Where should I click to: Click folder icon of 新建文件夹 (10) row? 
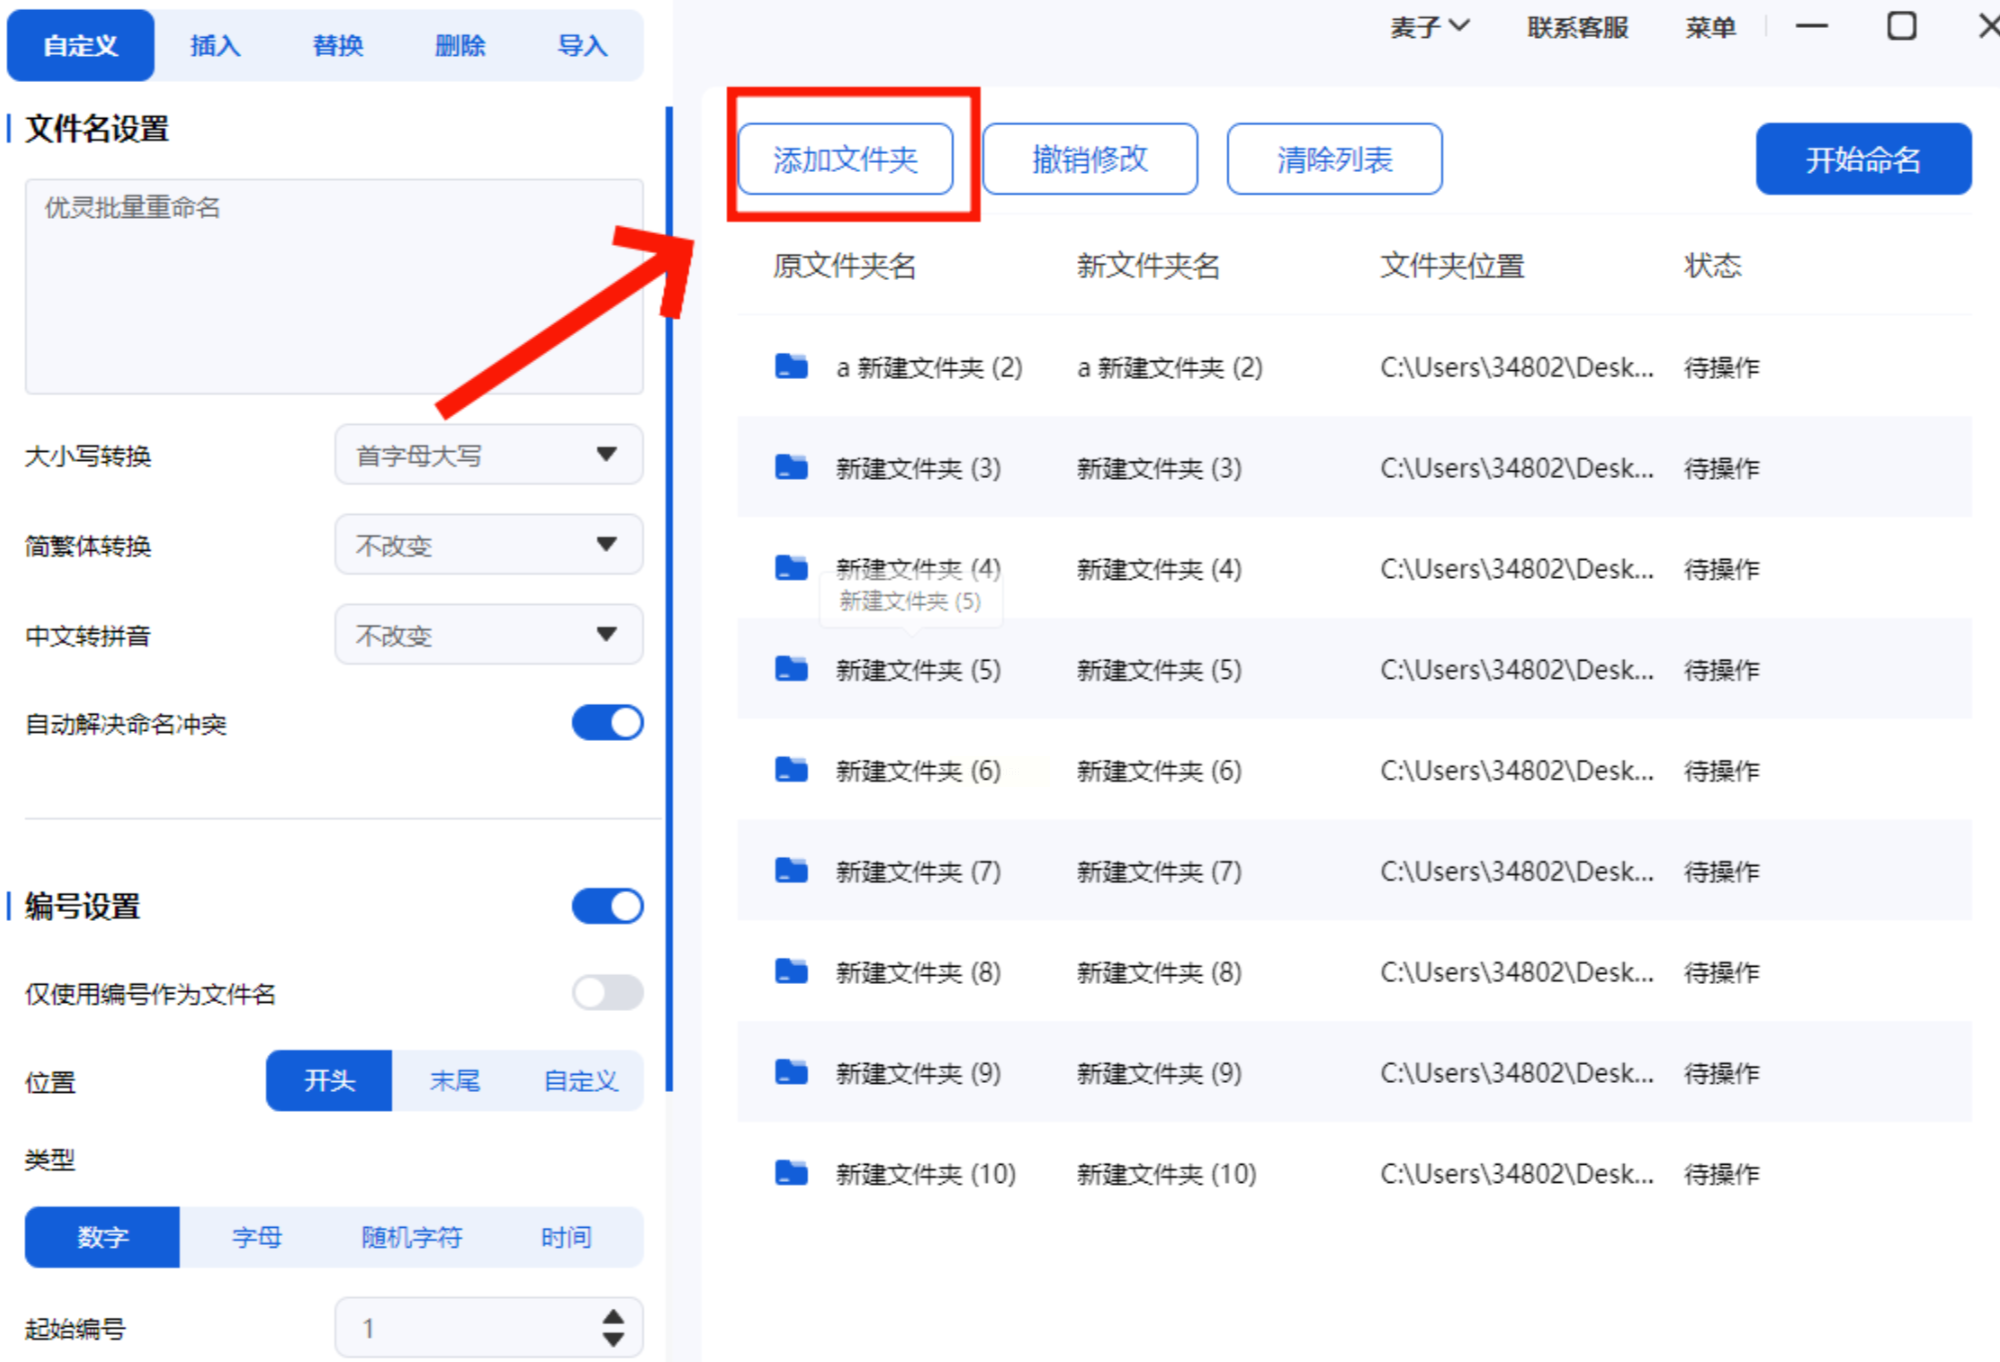pyautogui.click(x=791, y=1172)
